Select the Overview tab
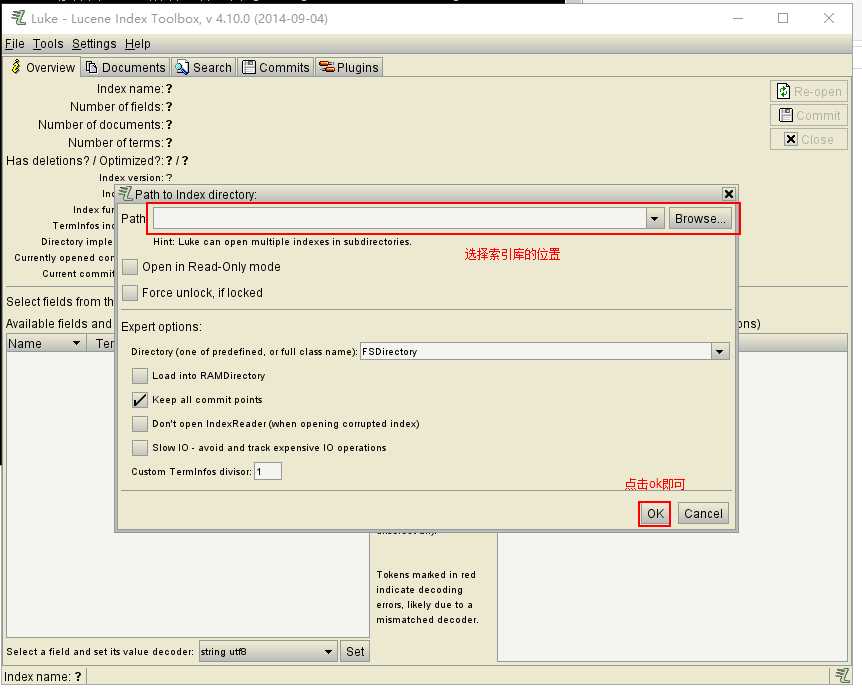 43,67
